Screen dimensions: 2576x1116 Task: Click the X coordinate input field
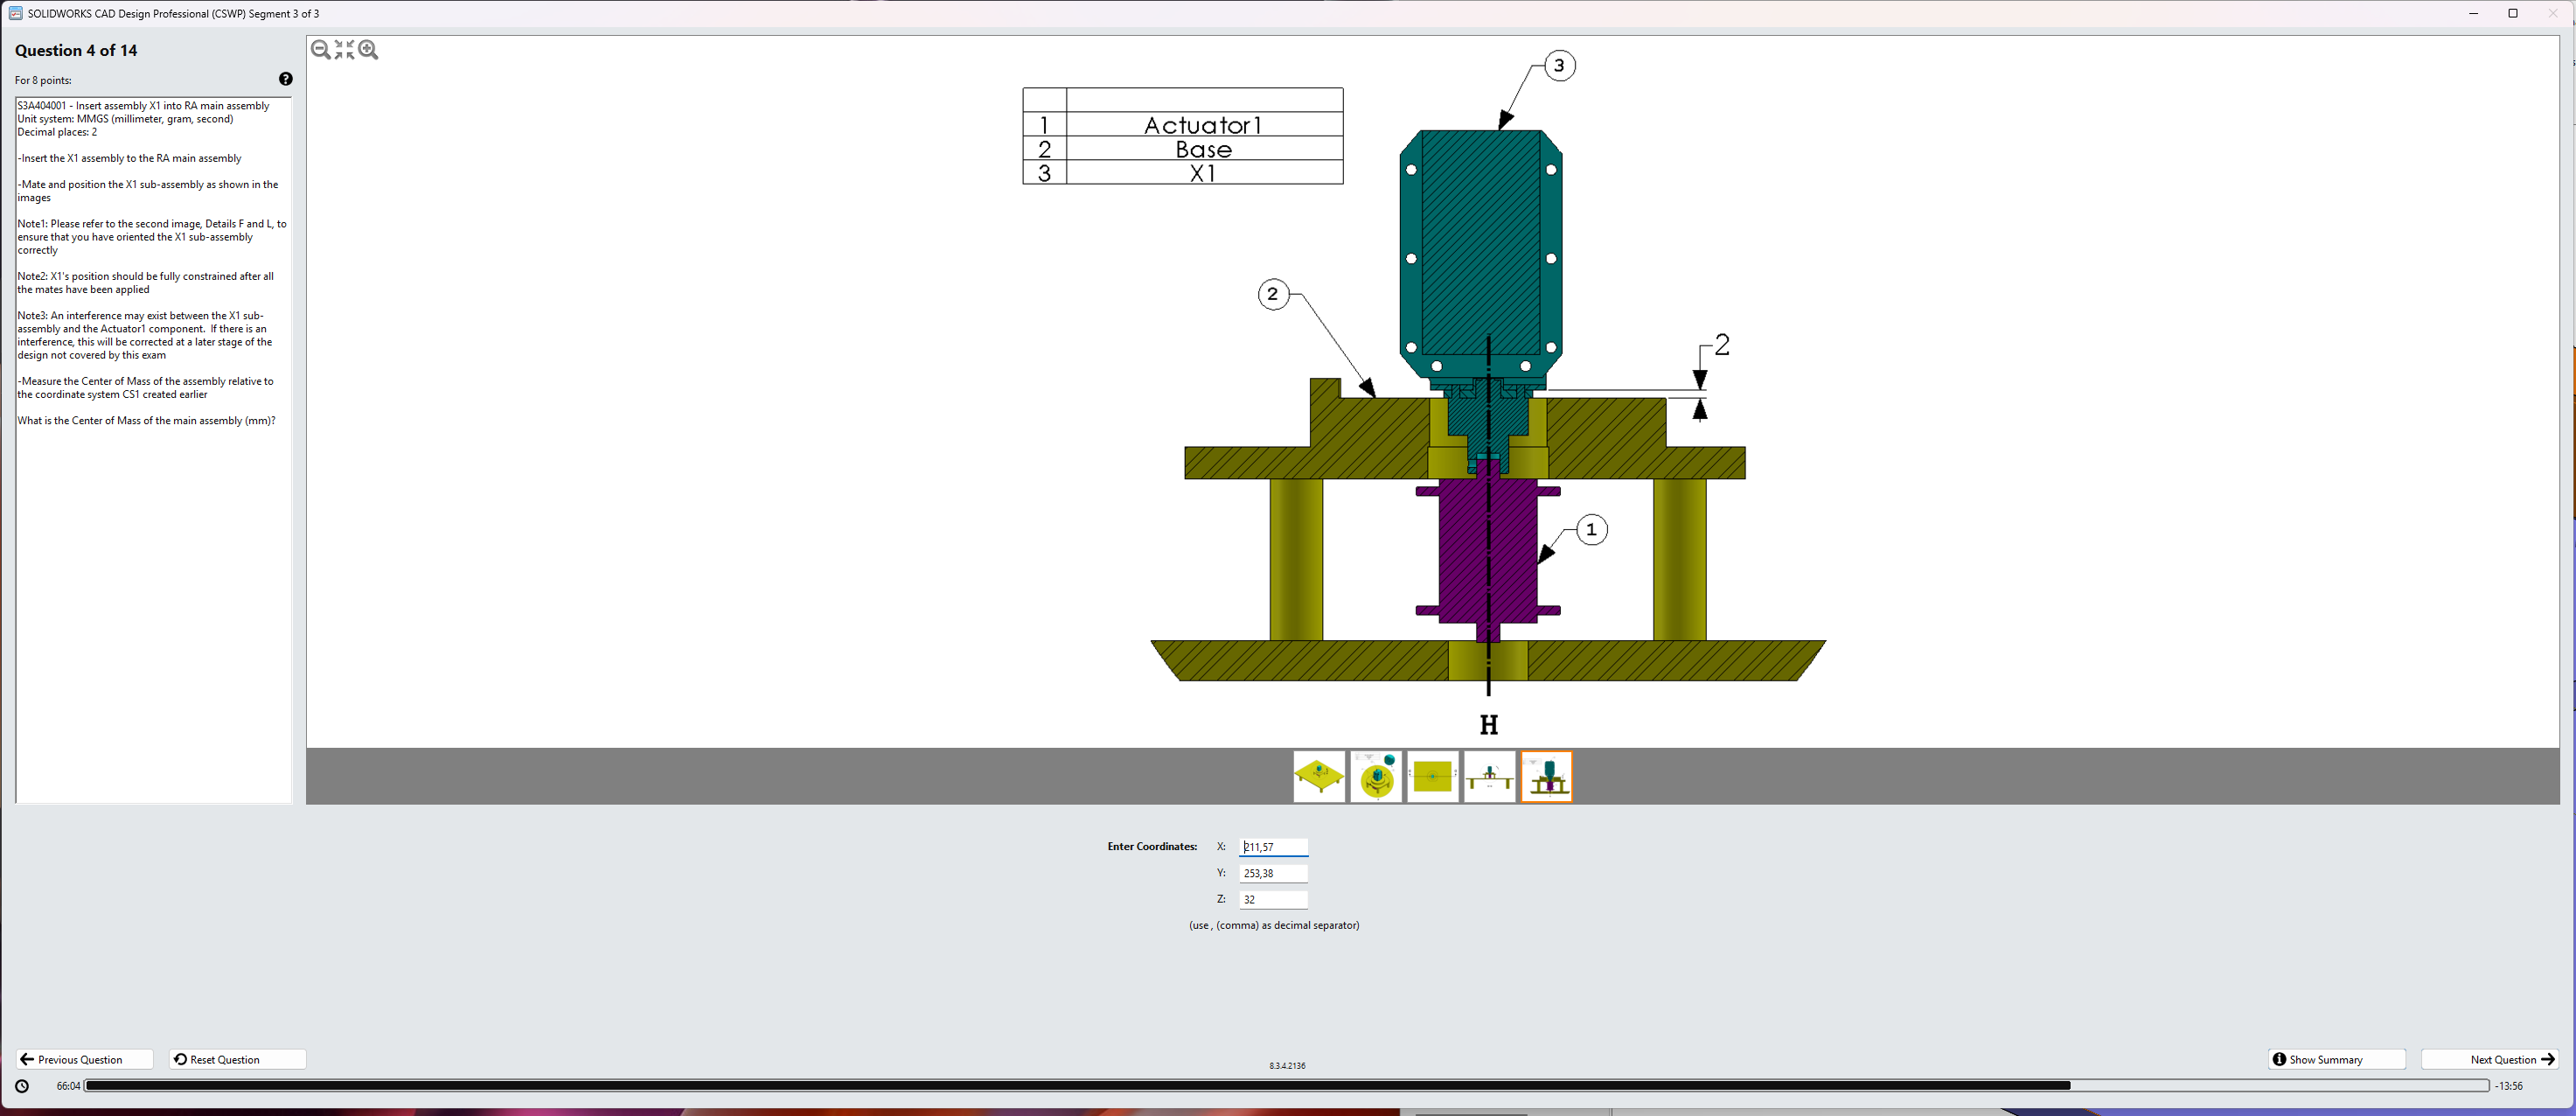(1273, 847)
